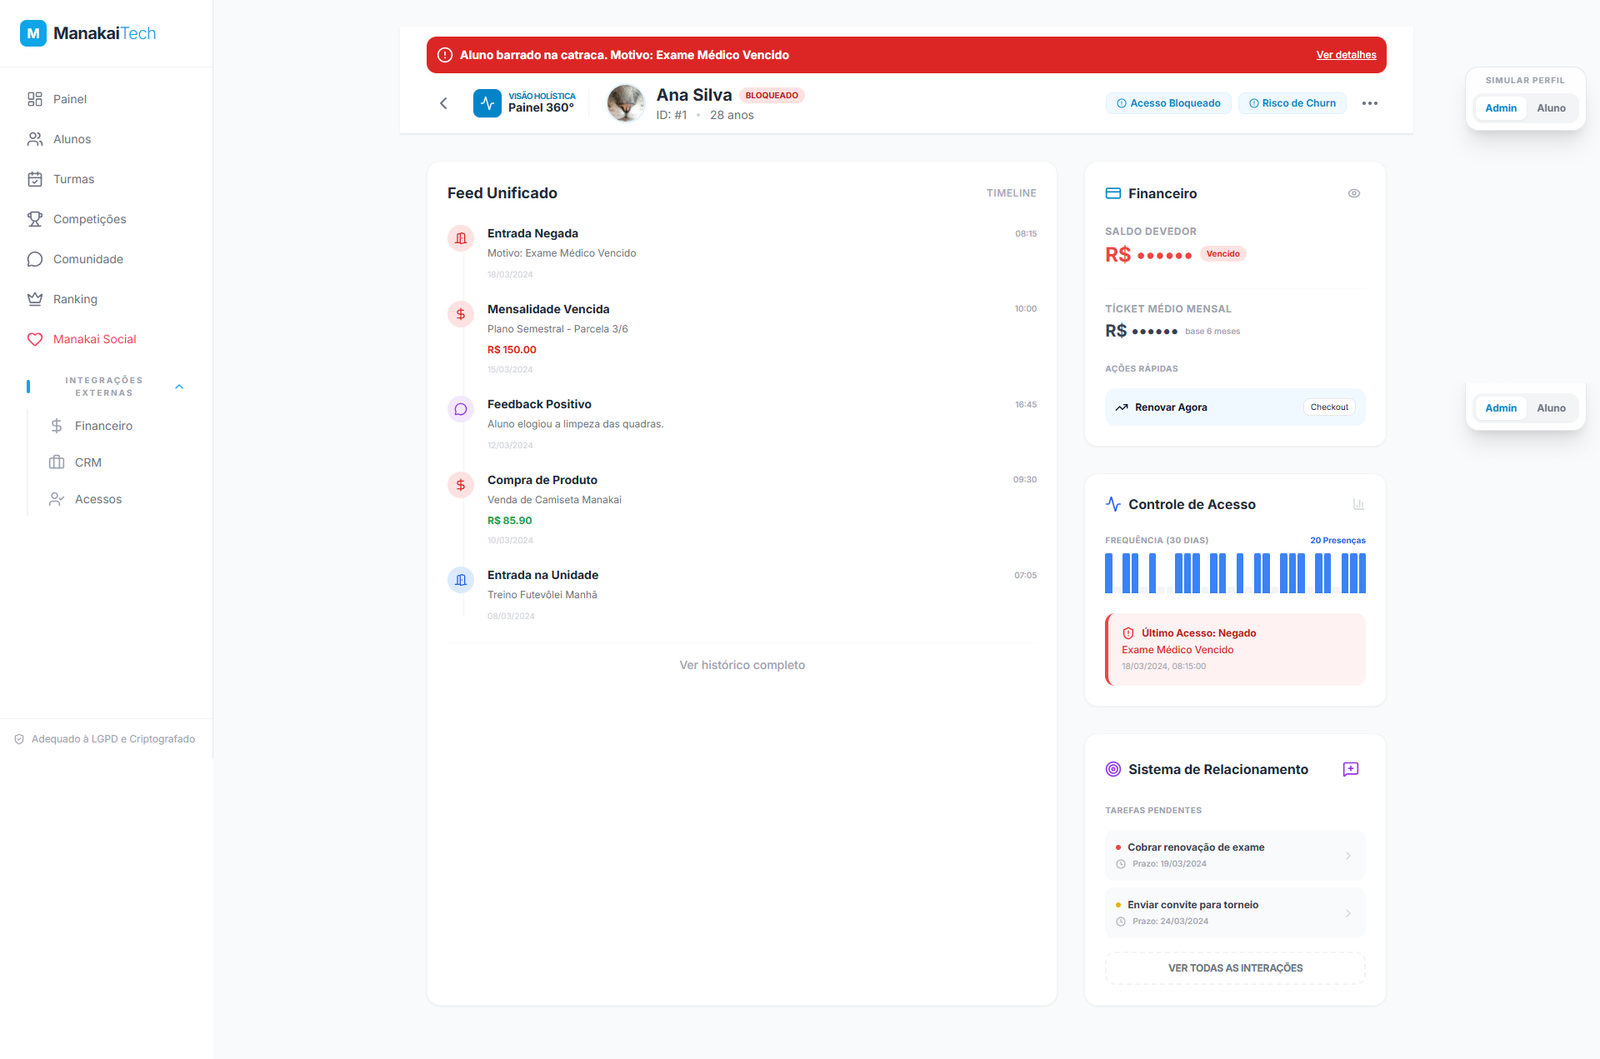Click the back arrow beside Painel 360°

tap(444, 103)
